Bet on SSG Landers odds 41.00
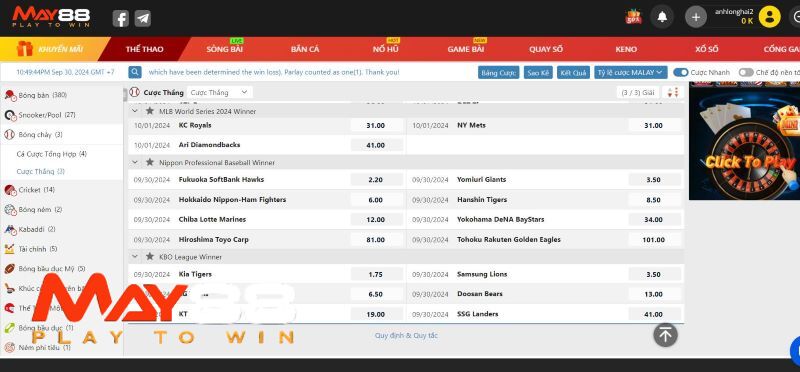Image resolution: width=800 pixels, height=372 pixels. (x=654, y=314)
